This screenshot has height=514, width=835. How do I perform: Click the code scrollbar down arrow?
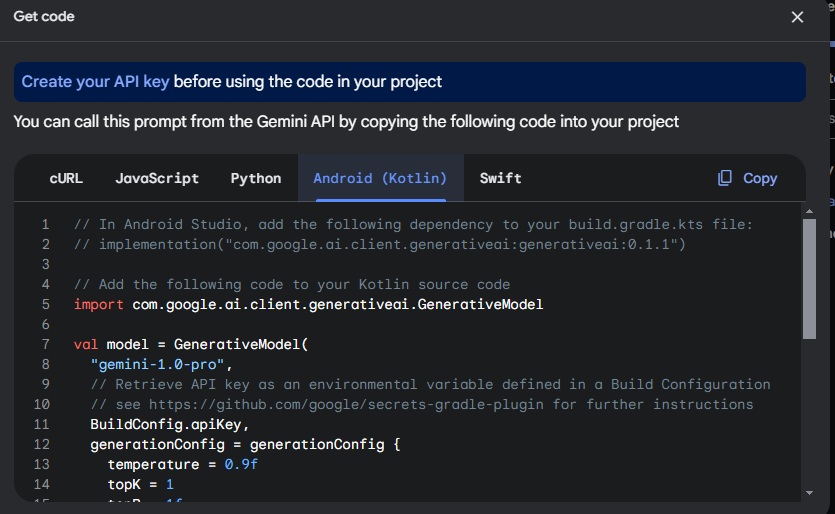(809, 493)
